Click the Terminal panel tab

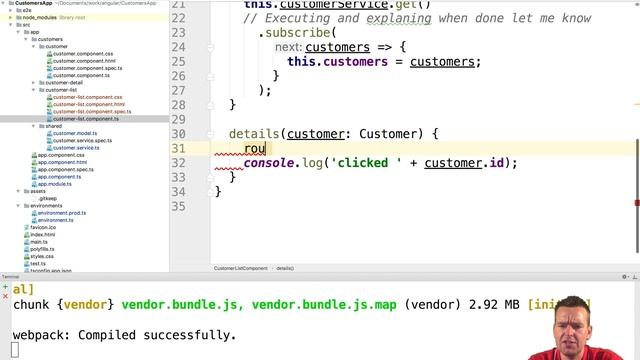(10, 277)
